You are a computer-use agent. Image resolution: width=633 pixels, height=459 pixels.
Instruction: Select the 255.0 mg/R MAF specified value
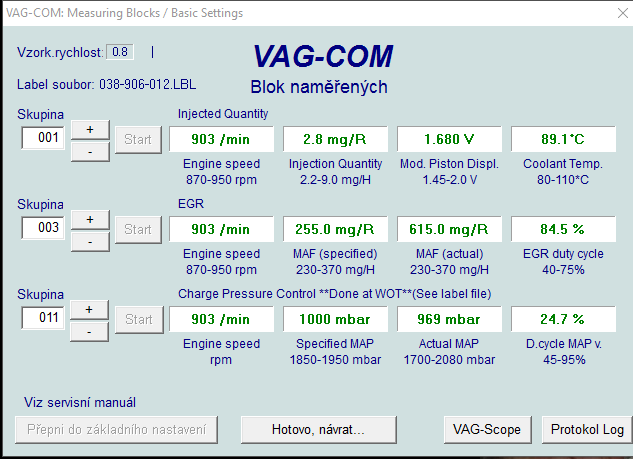coord(335,229)
